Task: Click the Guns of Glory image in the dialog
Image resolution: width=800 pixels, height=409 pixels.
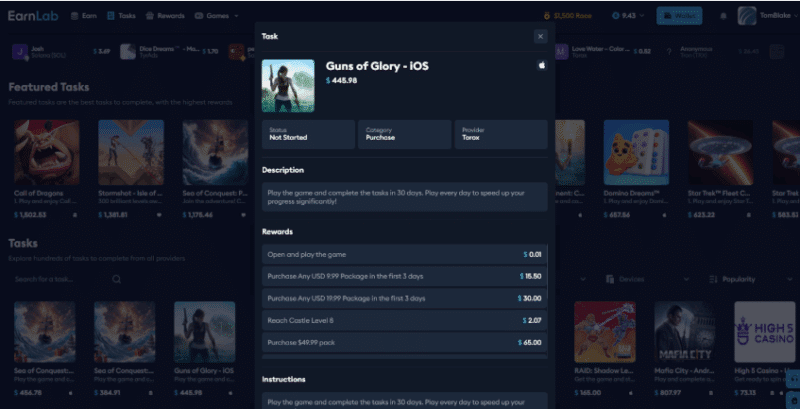Action: (288, 86)
